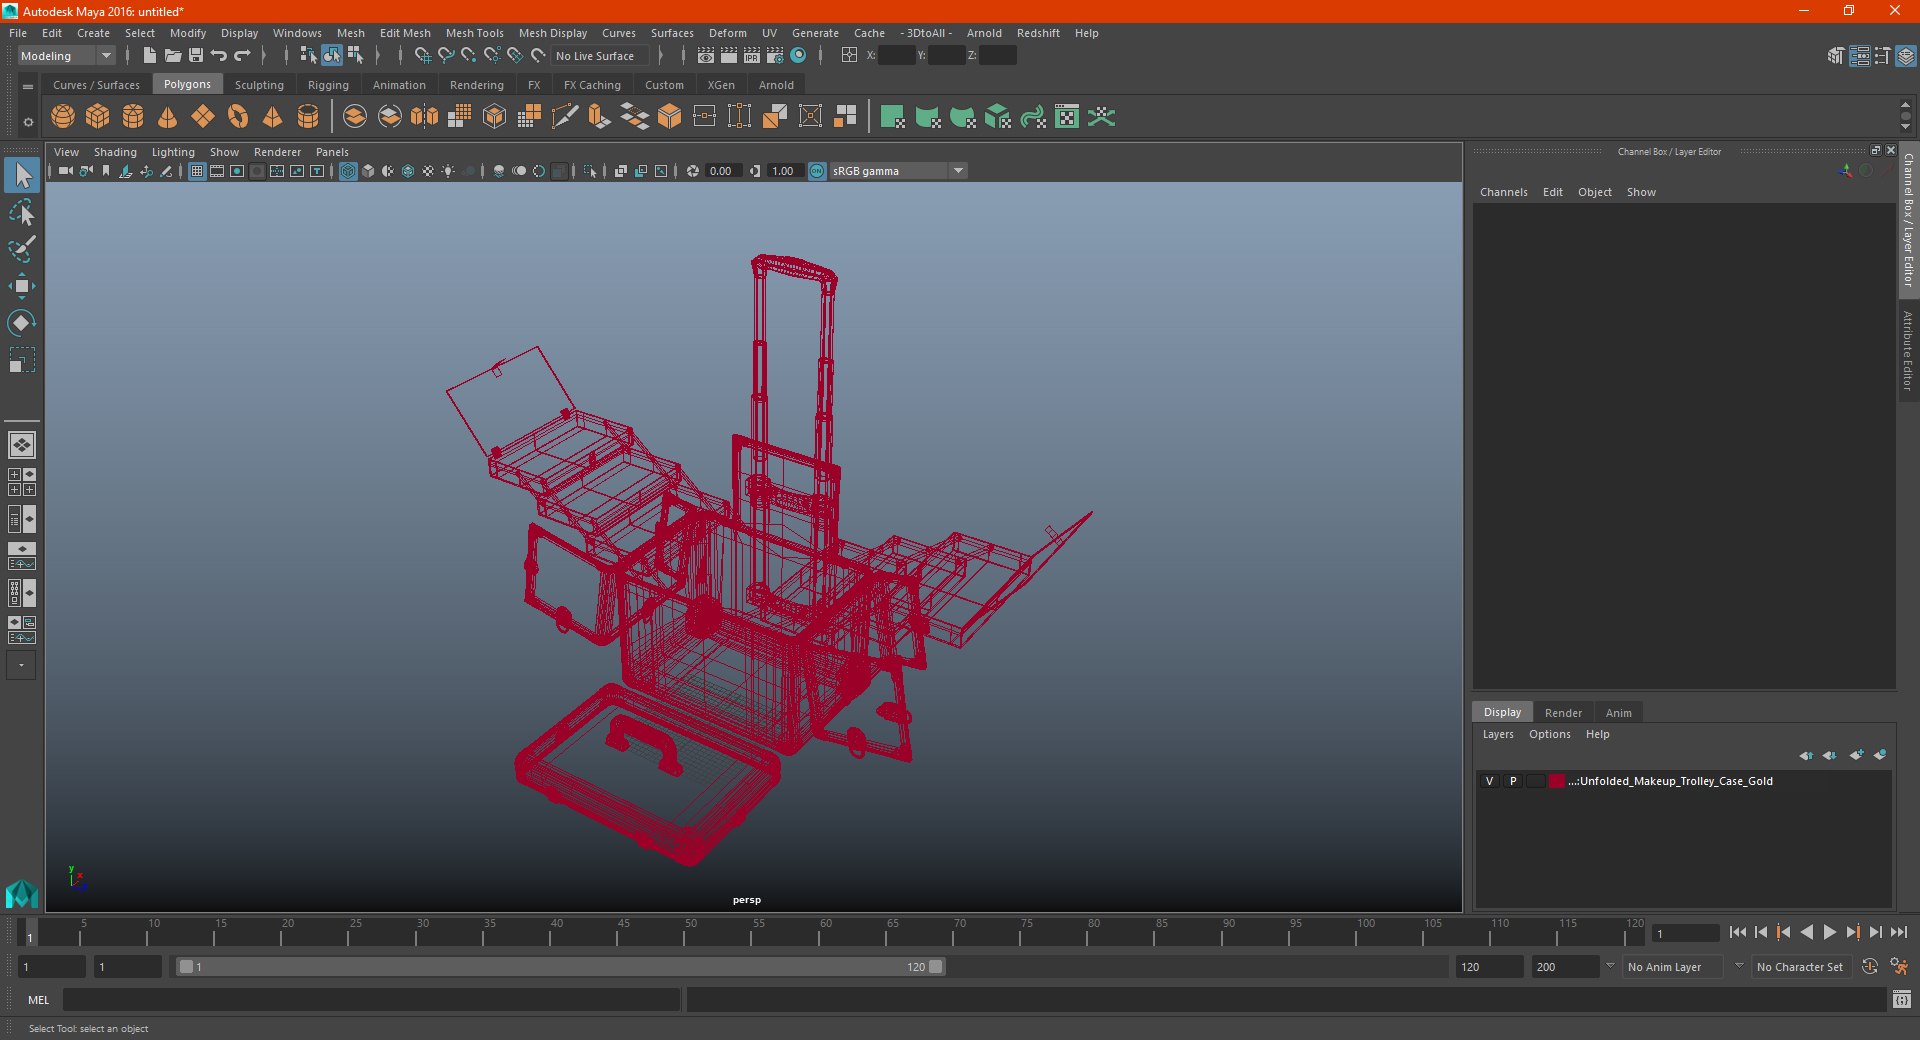1920x1040 pixels.
Task: Open the Render Settings clapperboard icon
Action: (775, 56)
